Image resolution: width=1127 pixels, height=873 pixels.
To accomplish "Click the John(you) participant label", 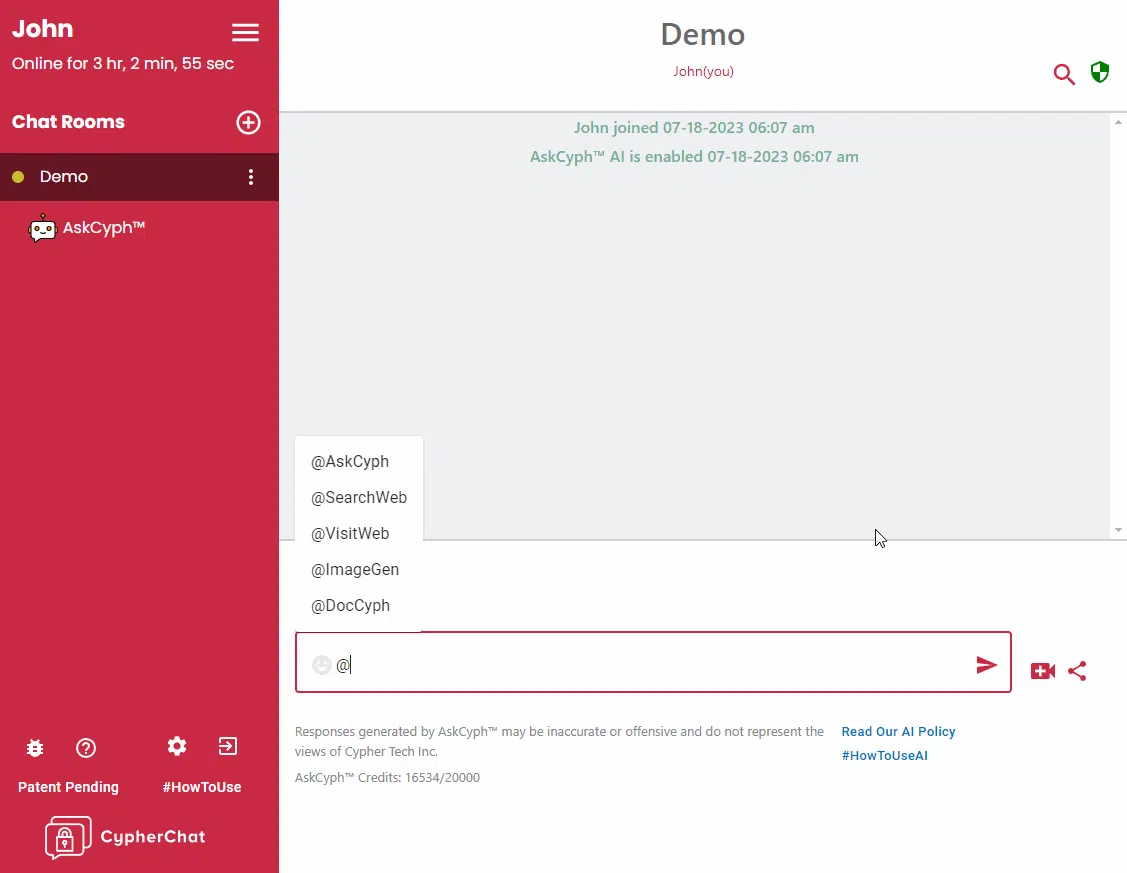I will click(x=703, y=71).
